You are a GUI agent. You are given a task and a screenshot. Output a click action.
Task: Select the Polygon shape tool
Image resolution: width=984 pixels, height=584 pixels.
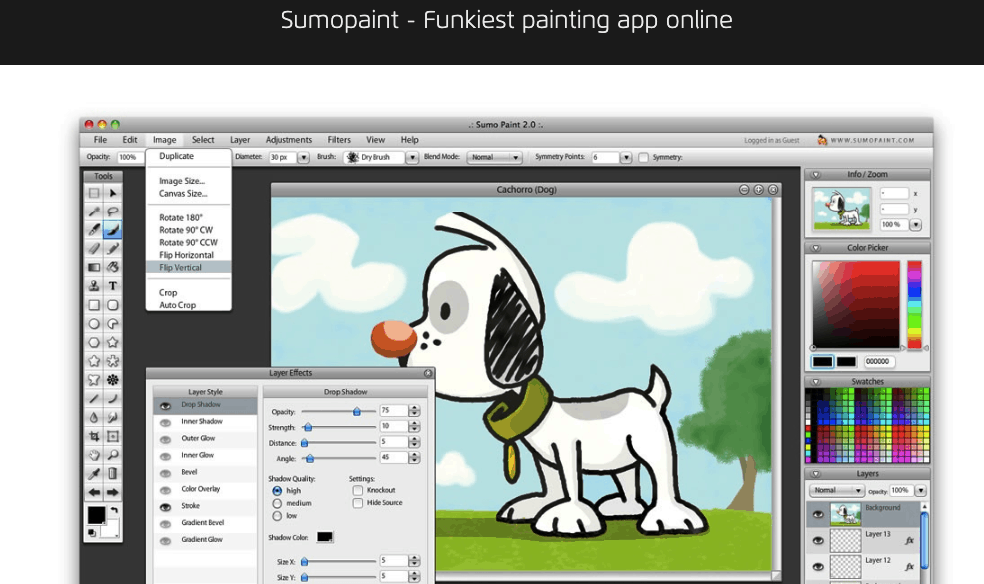[x=94, y=342]
